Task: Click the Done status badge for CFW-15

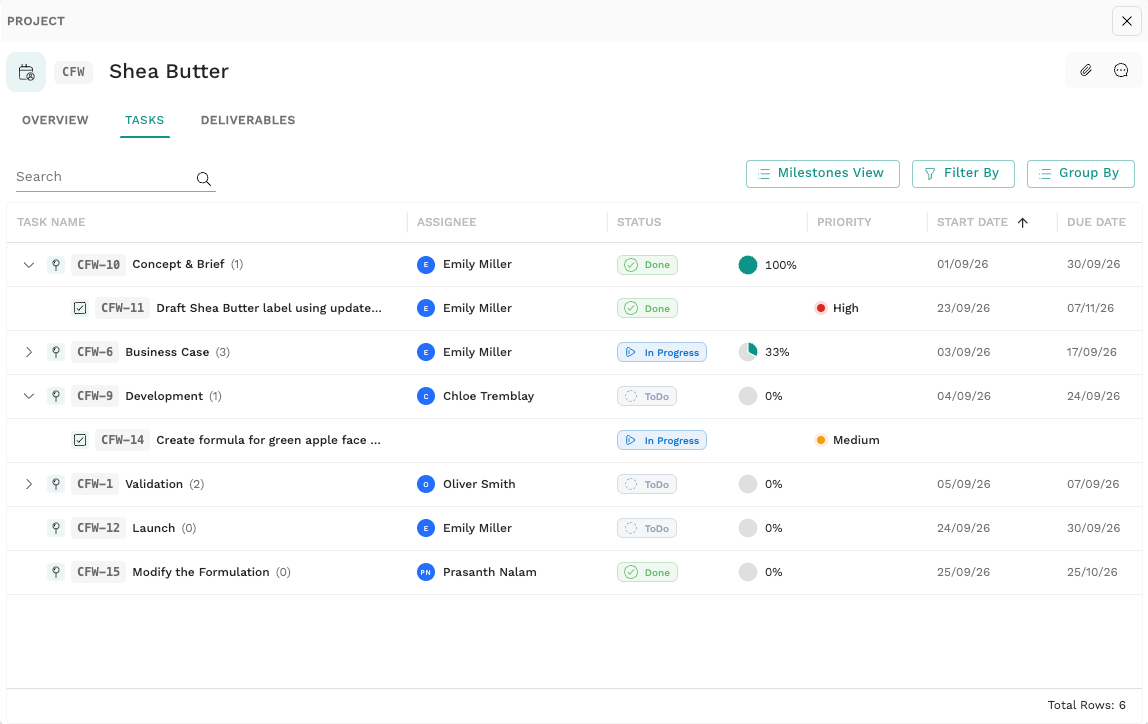Action: [x=647, y=572]
